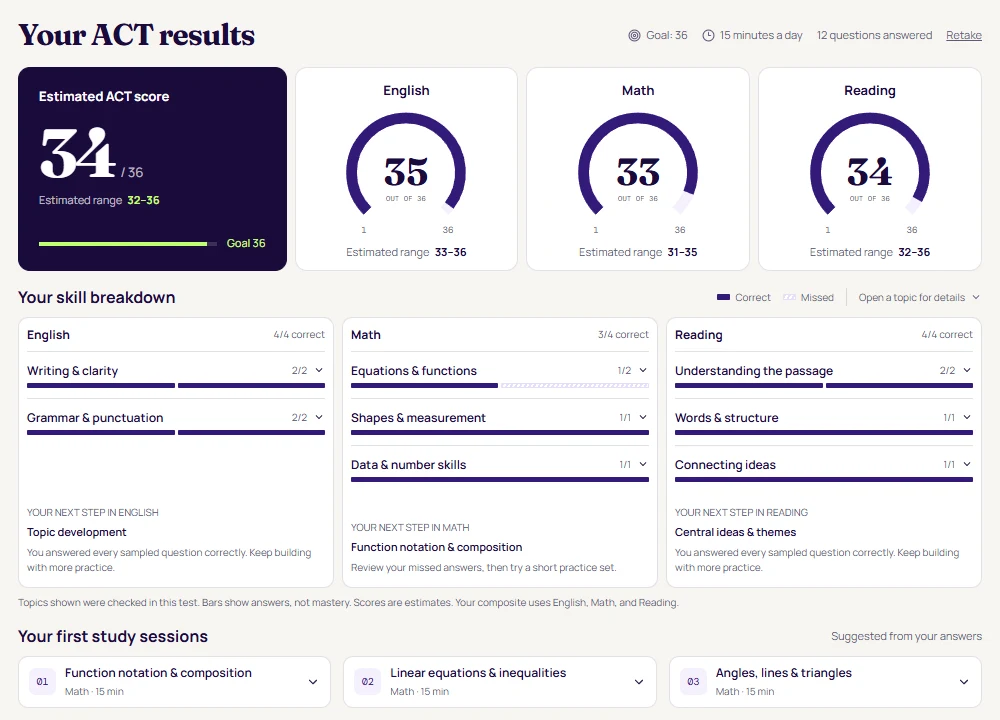Click the Retake link
This screenshot has height=720, width=1000.
(x=964, y=35)
